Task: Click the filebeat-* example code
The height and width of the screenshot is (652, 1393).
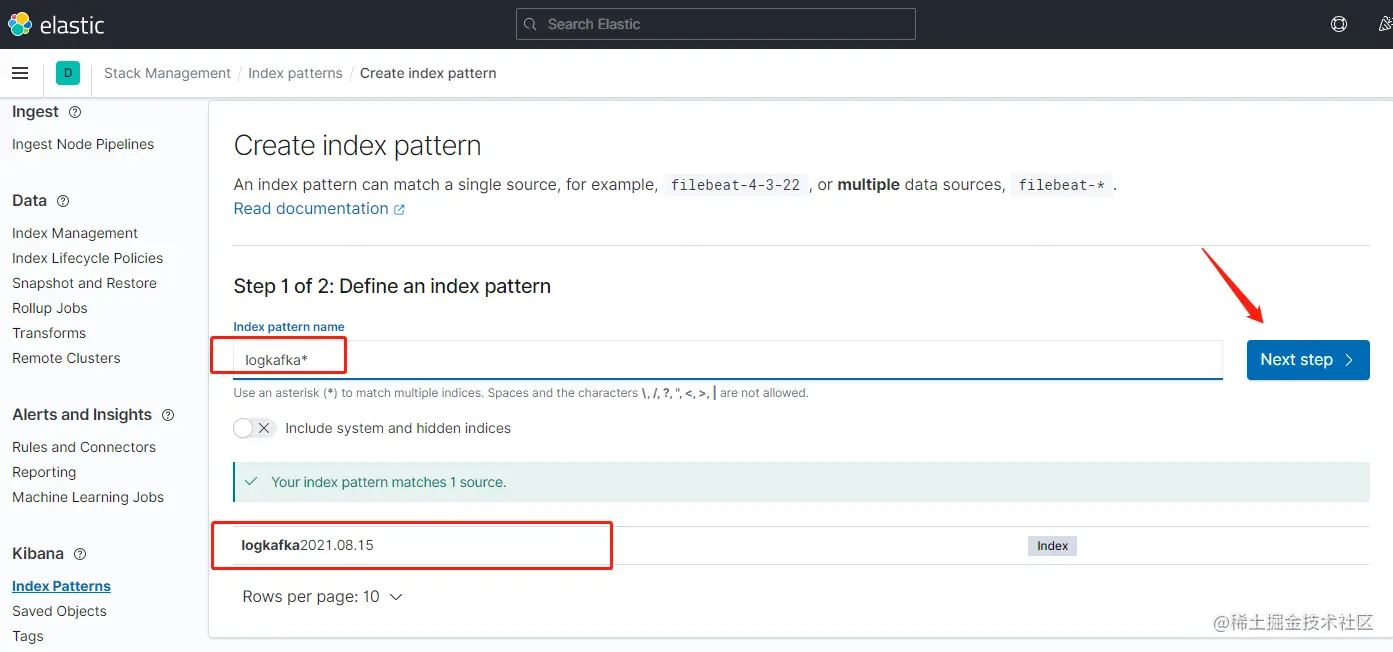Action: click(x=1061, y=185)
